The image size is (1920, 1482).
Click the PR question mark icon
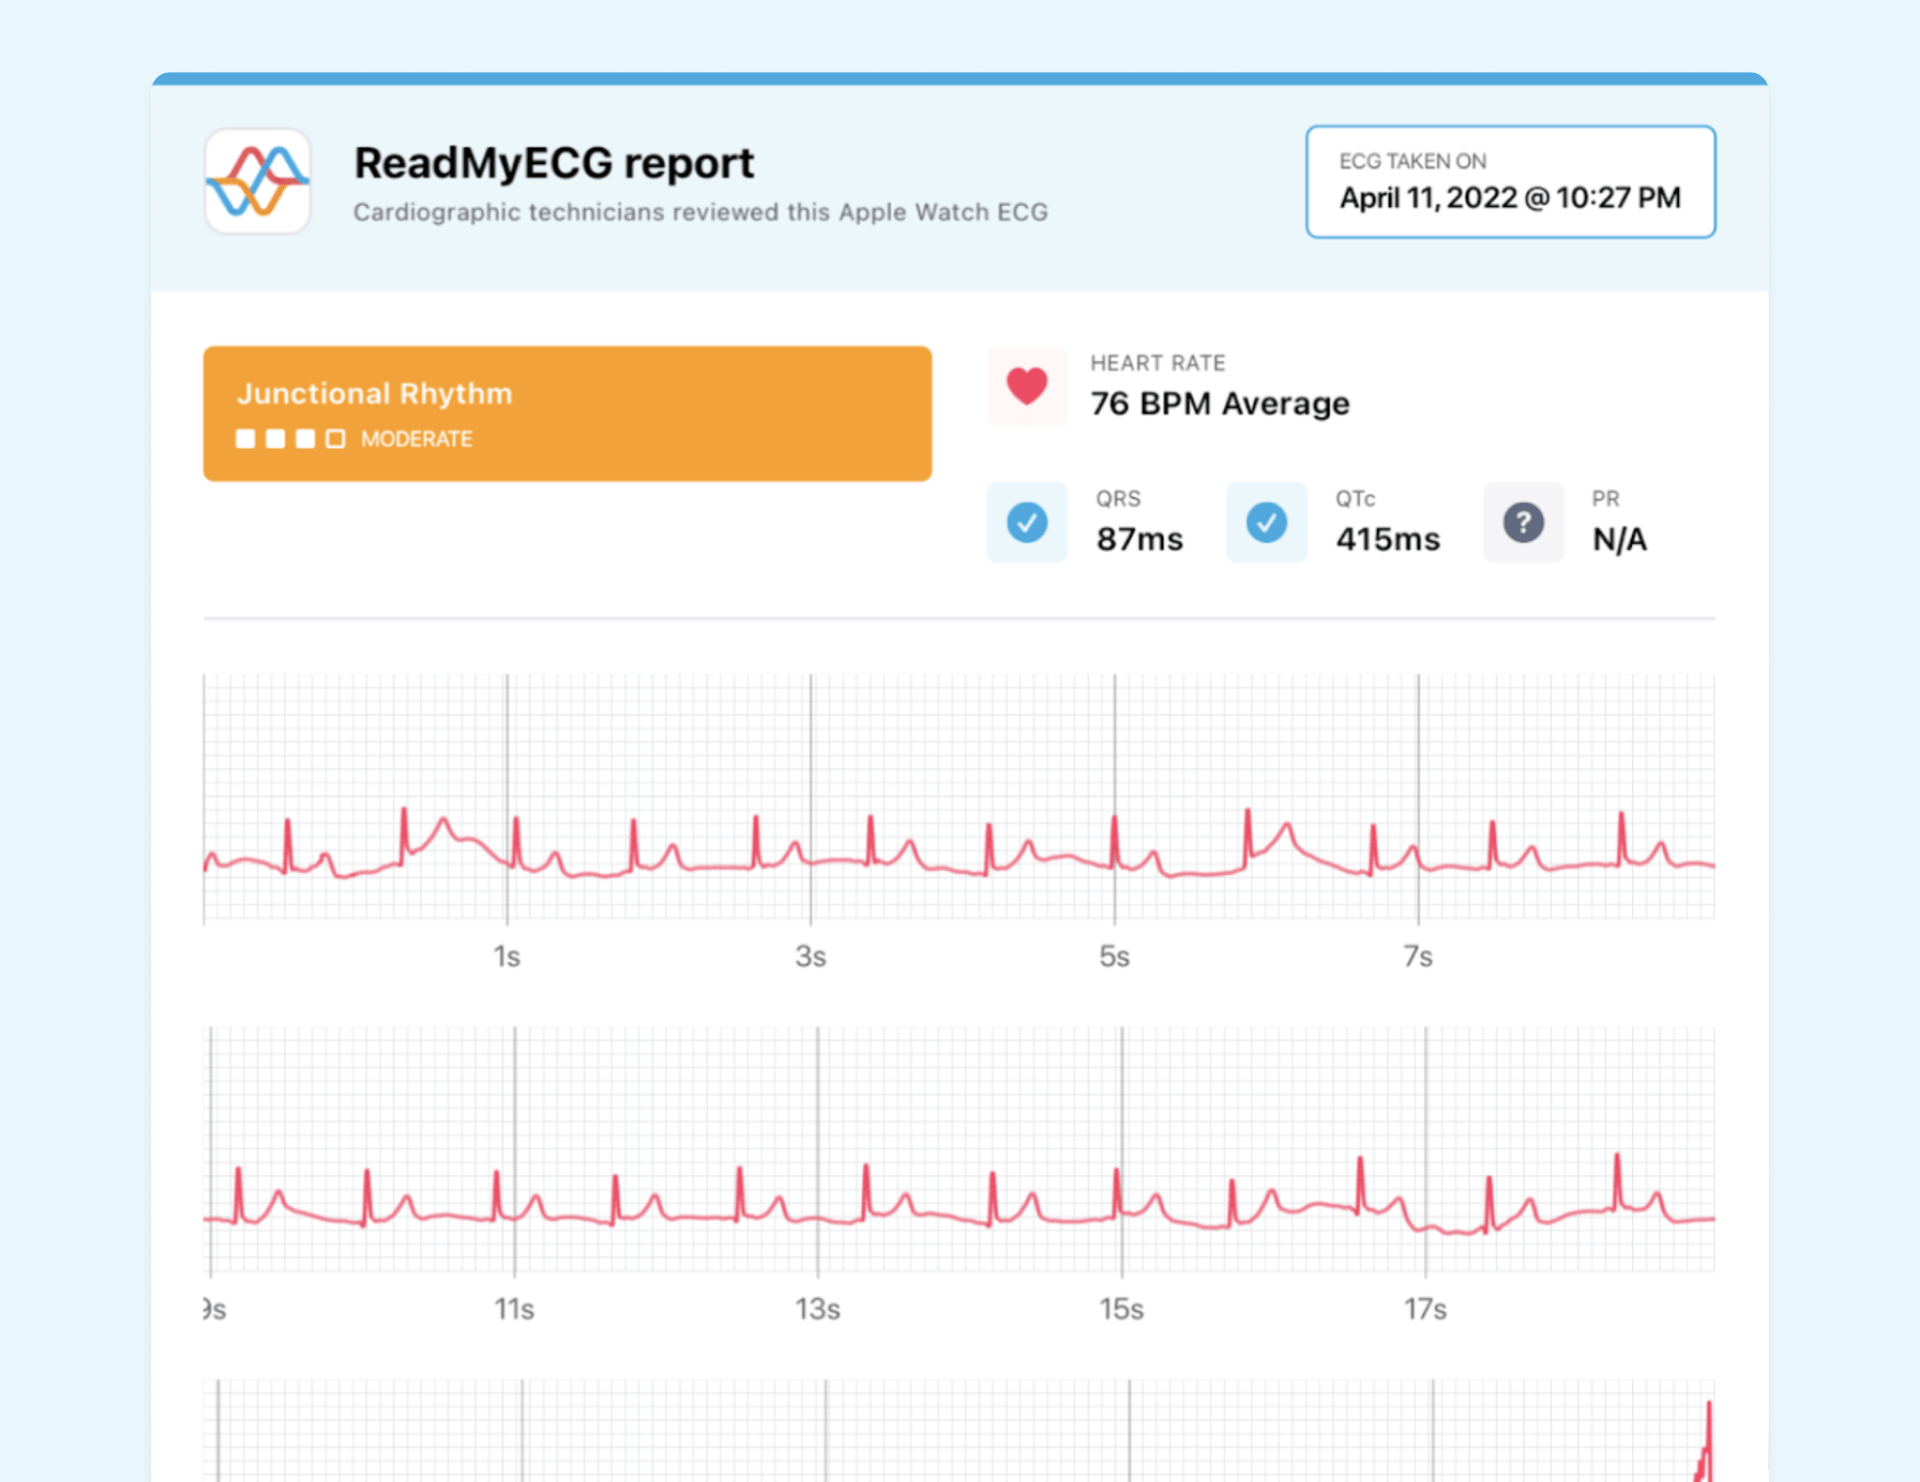pyautogui.click(x=1523, y=522)
